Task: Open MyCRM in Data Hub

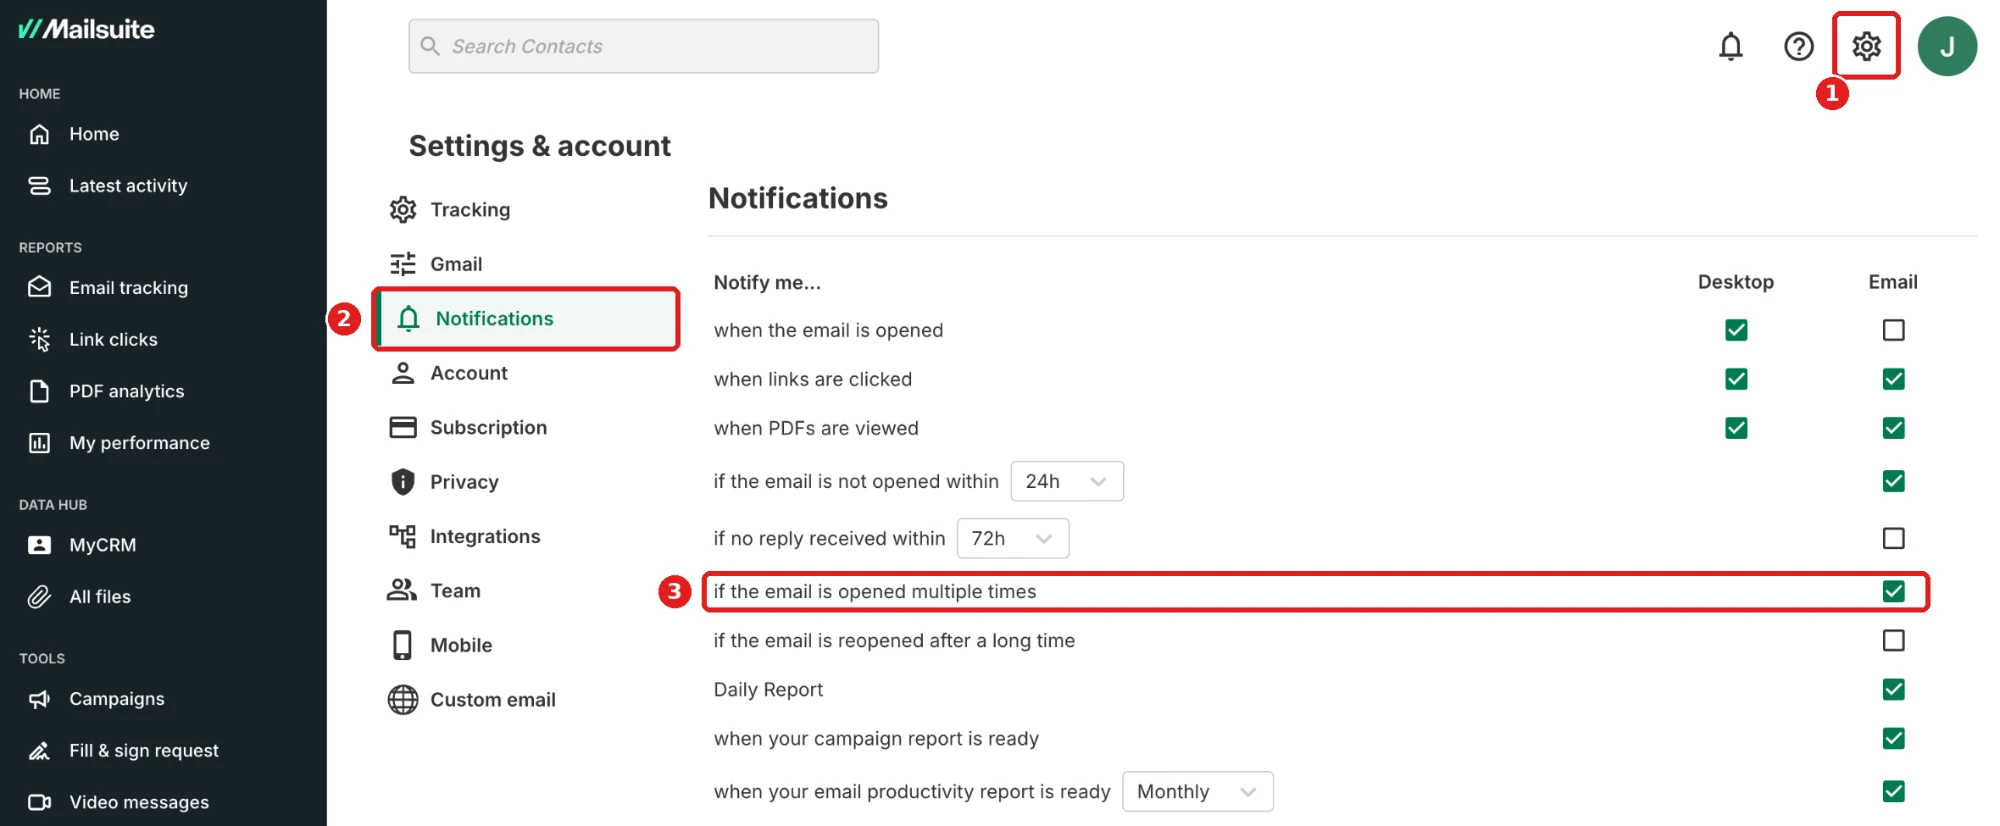Action: click(102, 545)
